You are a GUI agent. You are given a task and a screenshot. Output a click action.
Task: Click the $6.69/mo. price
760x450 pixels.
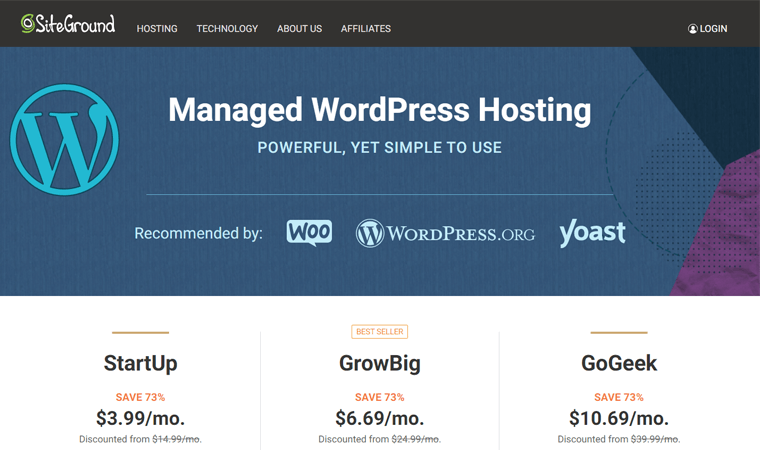click(380, 418)
